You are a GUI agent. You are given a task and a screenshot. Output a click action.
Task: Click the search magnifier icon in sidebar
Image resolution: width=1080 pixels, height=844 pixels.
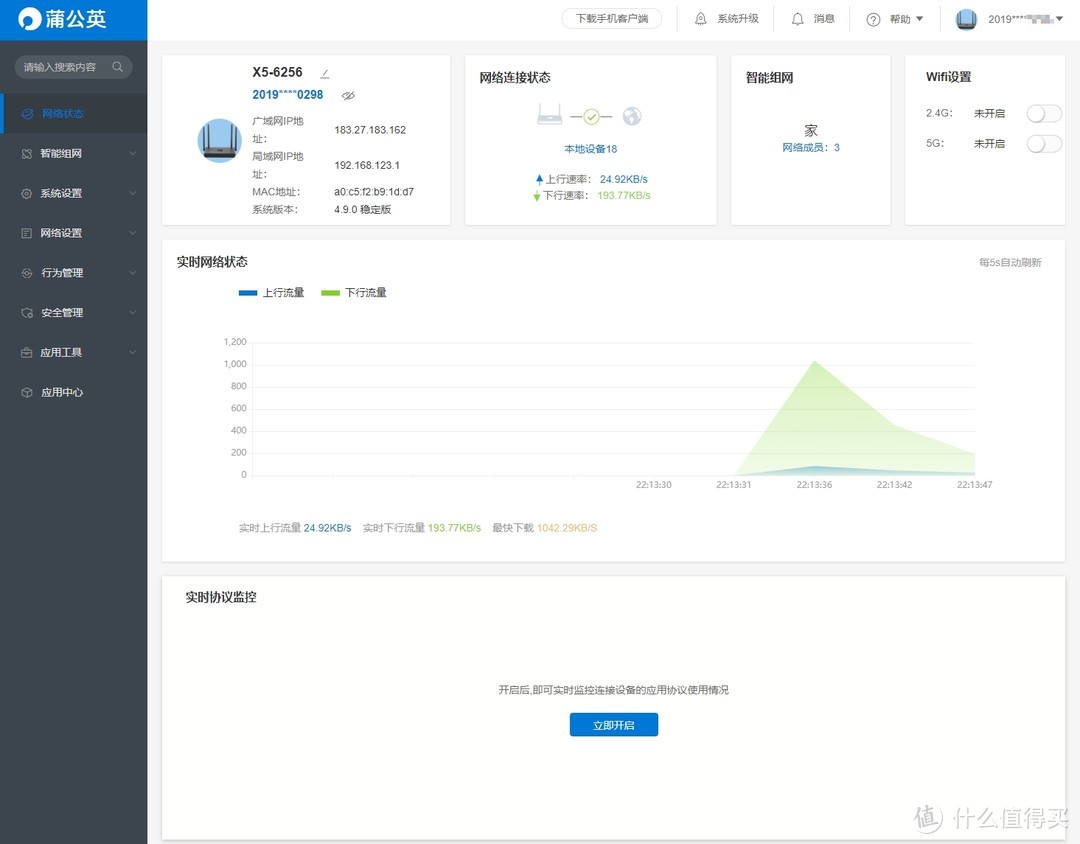(118, 67)
